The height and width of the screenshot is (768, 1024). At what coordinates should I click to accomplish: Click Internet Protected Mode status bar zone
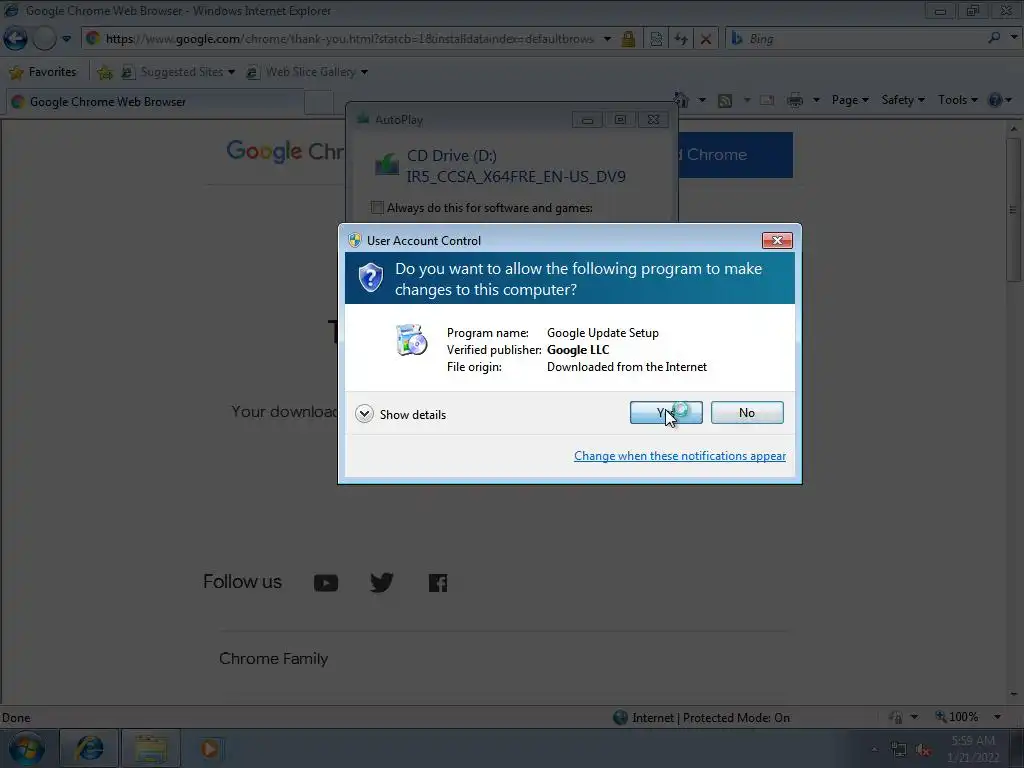tap(702, 718)
